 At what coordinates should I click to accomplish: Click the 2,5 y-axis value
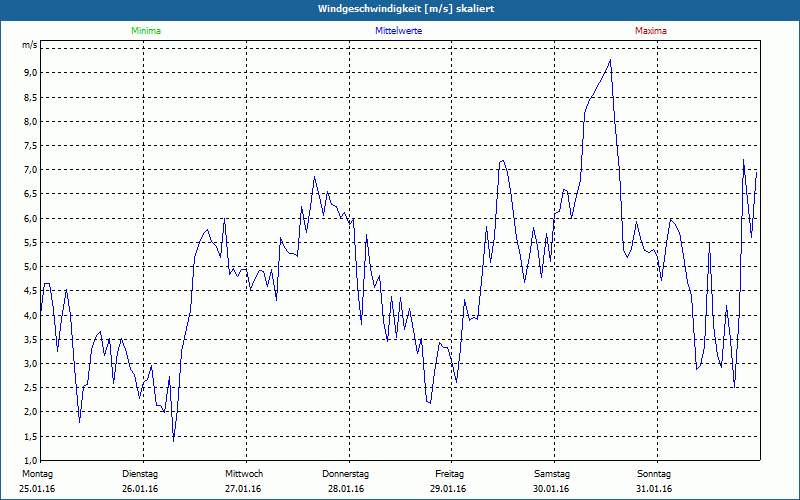pyautogui.click(x=30, y=388)
